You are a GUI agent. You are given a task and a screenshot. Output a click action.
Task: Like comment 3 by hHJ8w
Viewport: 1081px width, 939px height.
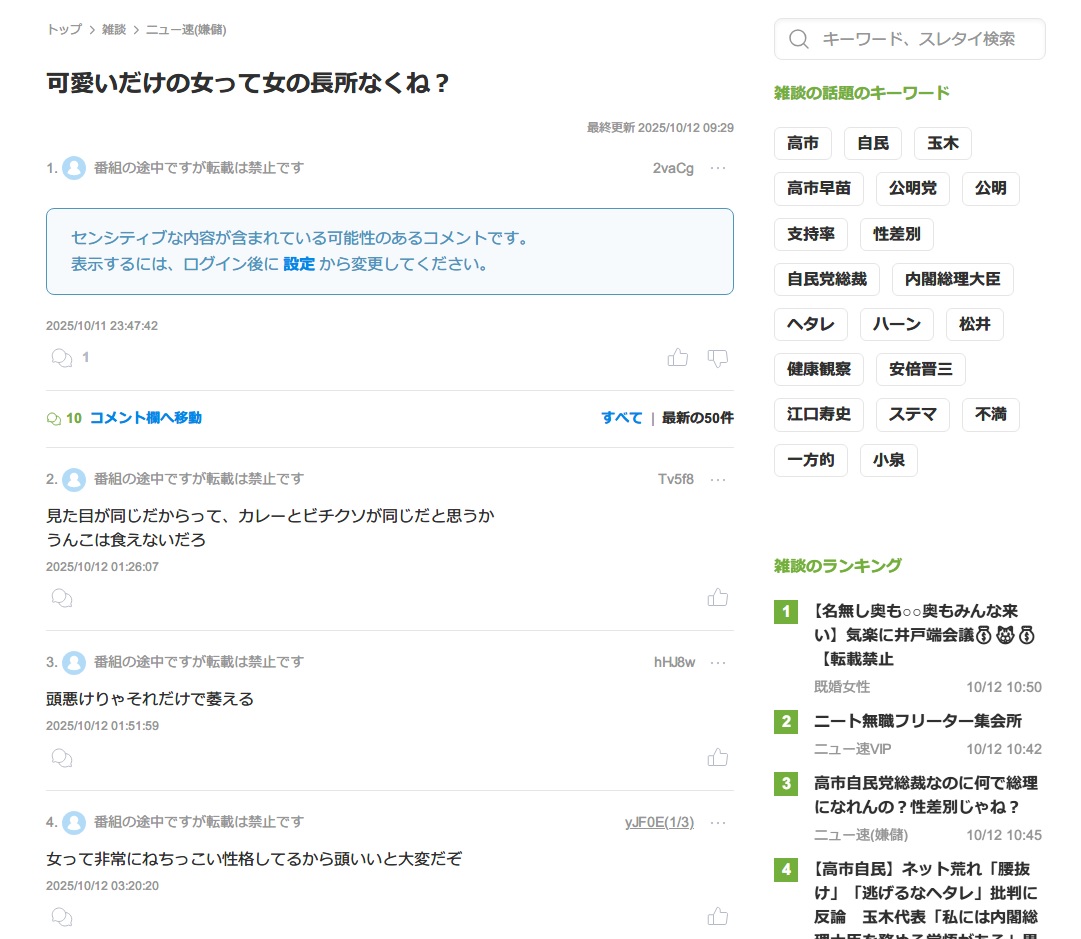point(717,757)
